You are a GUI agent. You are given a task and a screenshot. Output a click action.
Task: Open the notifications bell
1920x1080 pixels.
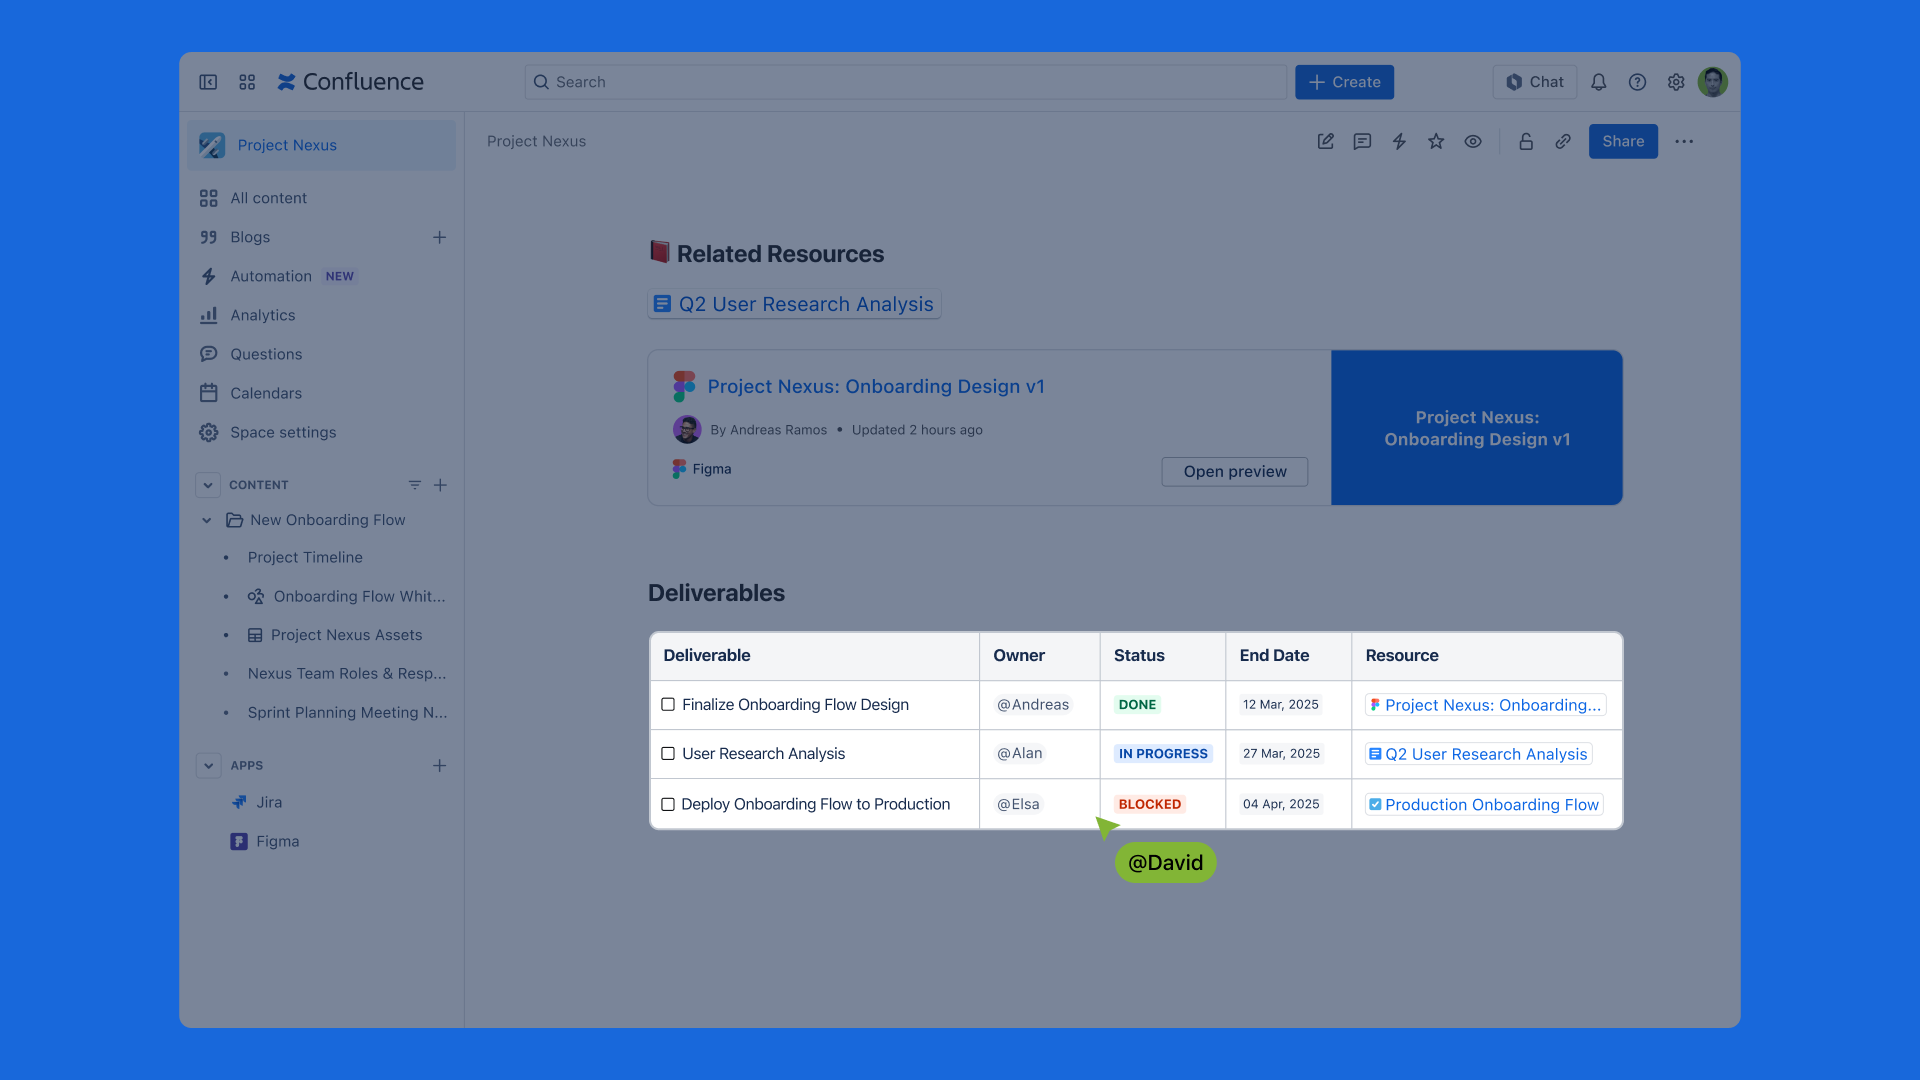[x=1598, y=82]
